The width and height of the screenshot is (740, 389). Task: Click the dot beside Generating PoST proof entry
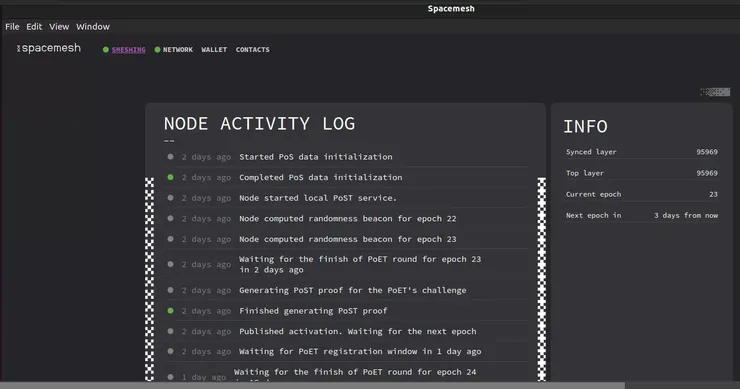[x=170, y=290]
